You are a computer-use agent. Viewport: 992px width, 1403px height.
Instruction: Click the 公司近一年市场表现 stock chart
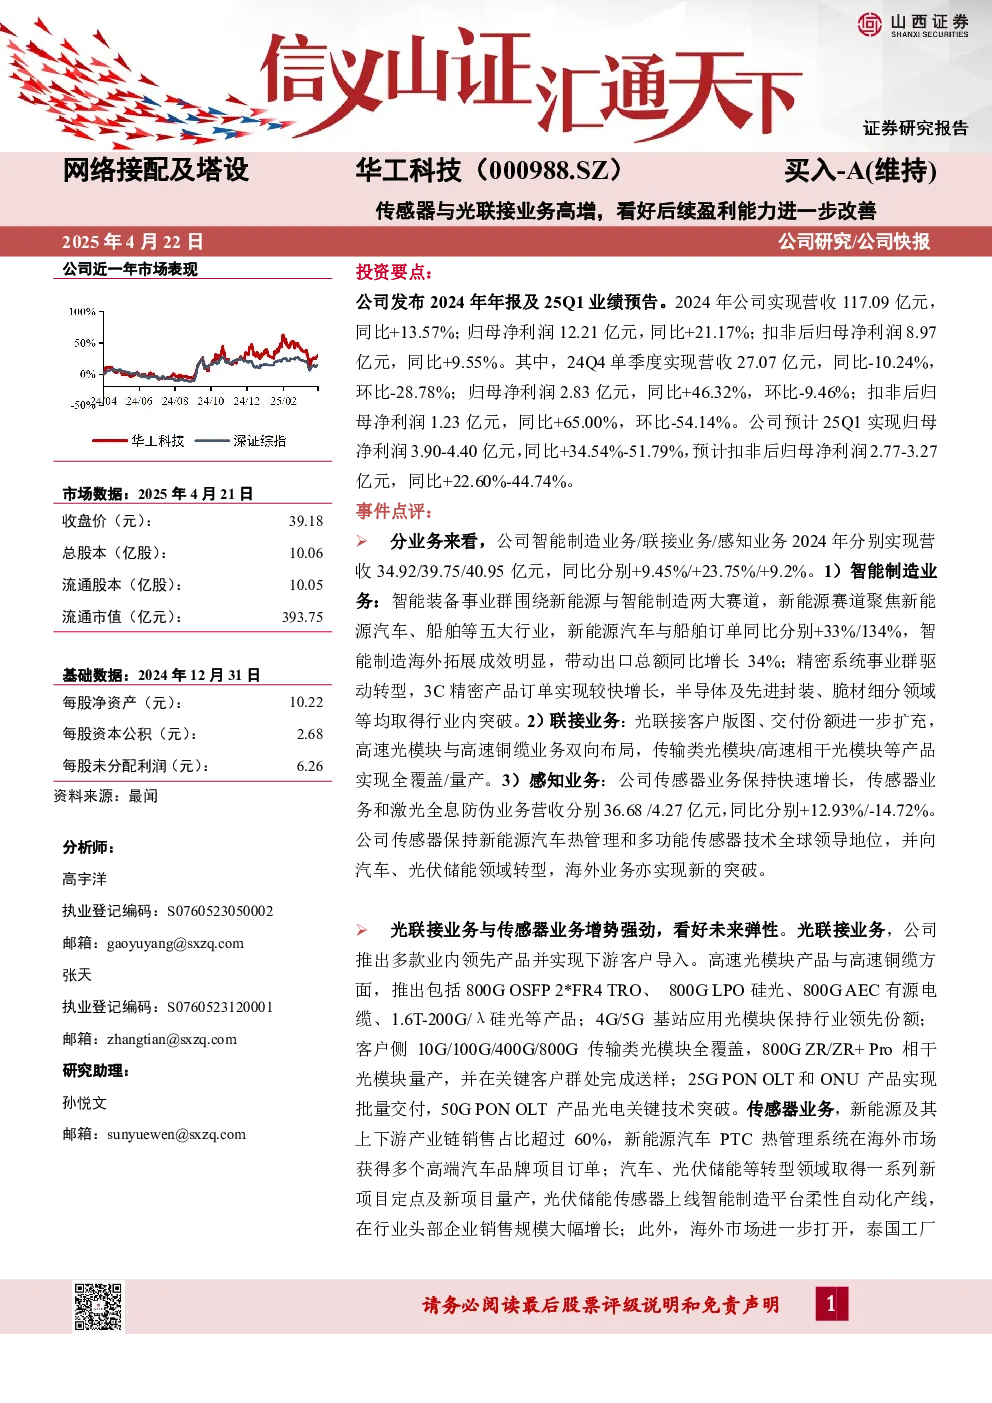[193, 375]
